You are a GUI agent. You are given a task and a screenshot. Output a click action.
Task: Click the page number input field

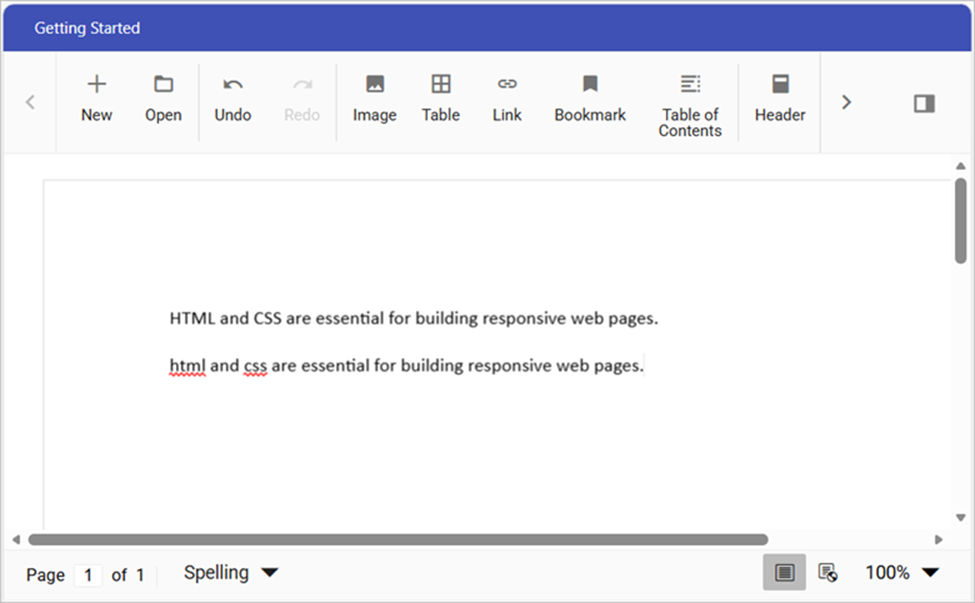tap(88, 575)
